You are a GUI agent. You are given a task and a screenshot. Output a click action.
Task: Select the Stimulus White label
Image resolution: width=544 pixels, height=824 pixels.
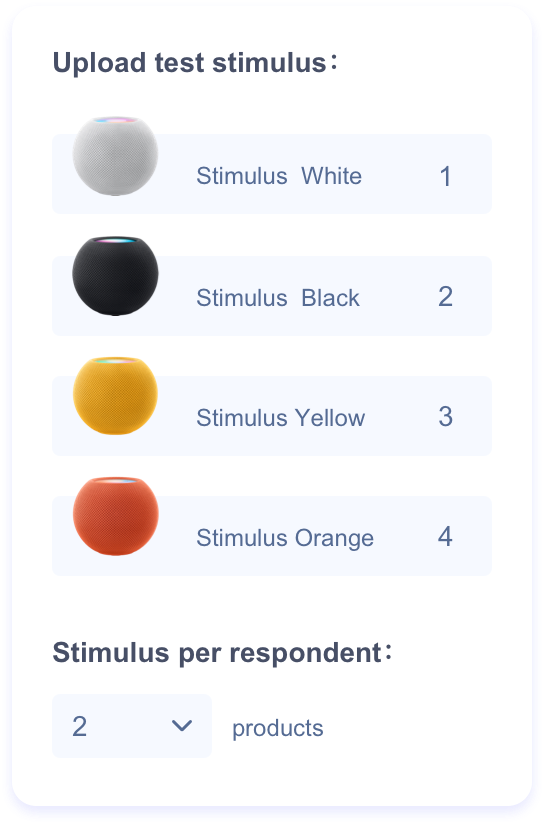click(x=279, y=176)
